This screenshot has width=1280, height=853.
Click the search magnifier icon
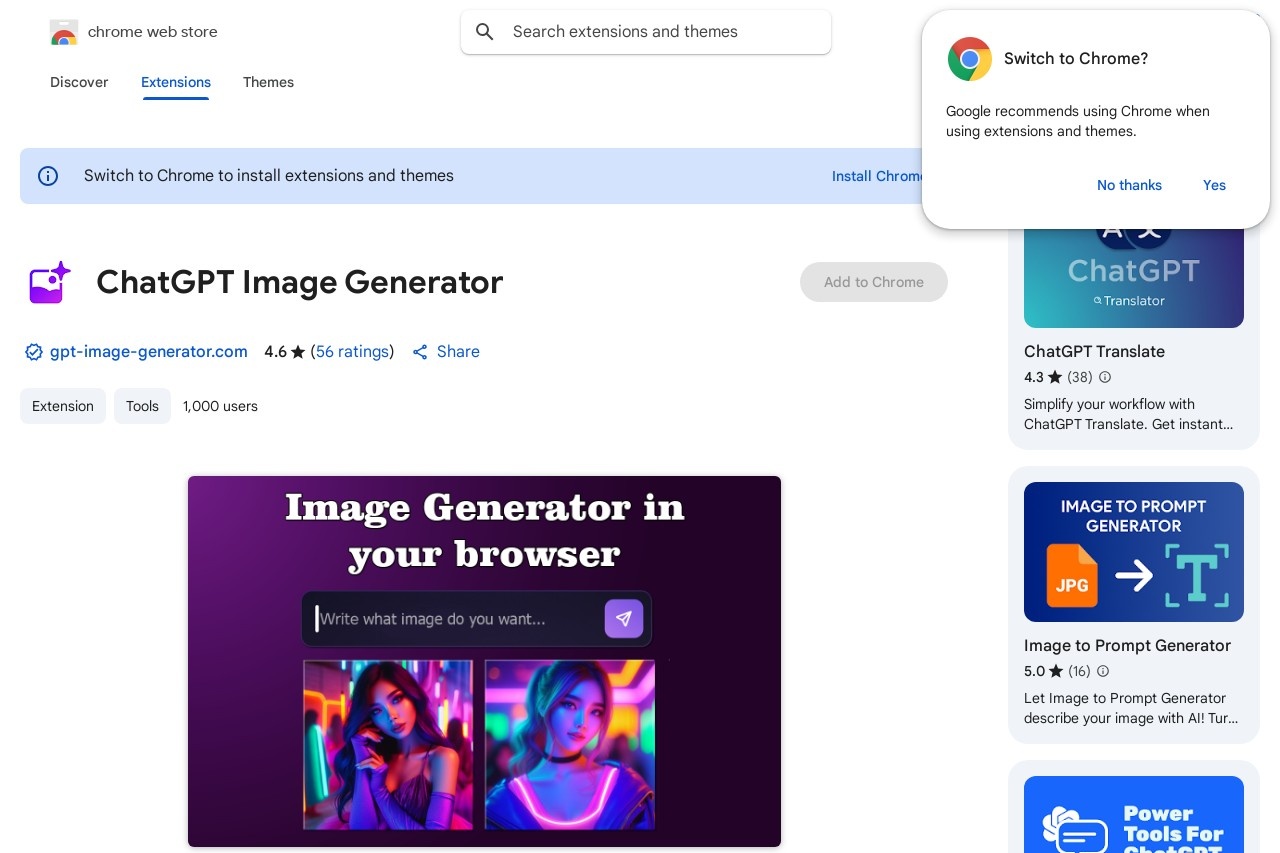(x=485, y=32)
